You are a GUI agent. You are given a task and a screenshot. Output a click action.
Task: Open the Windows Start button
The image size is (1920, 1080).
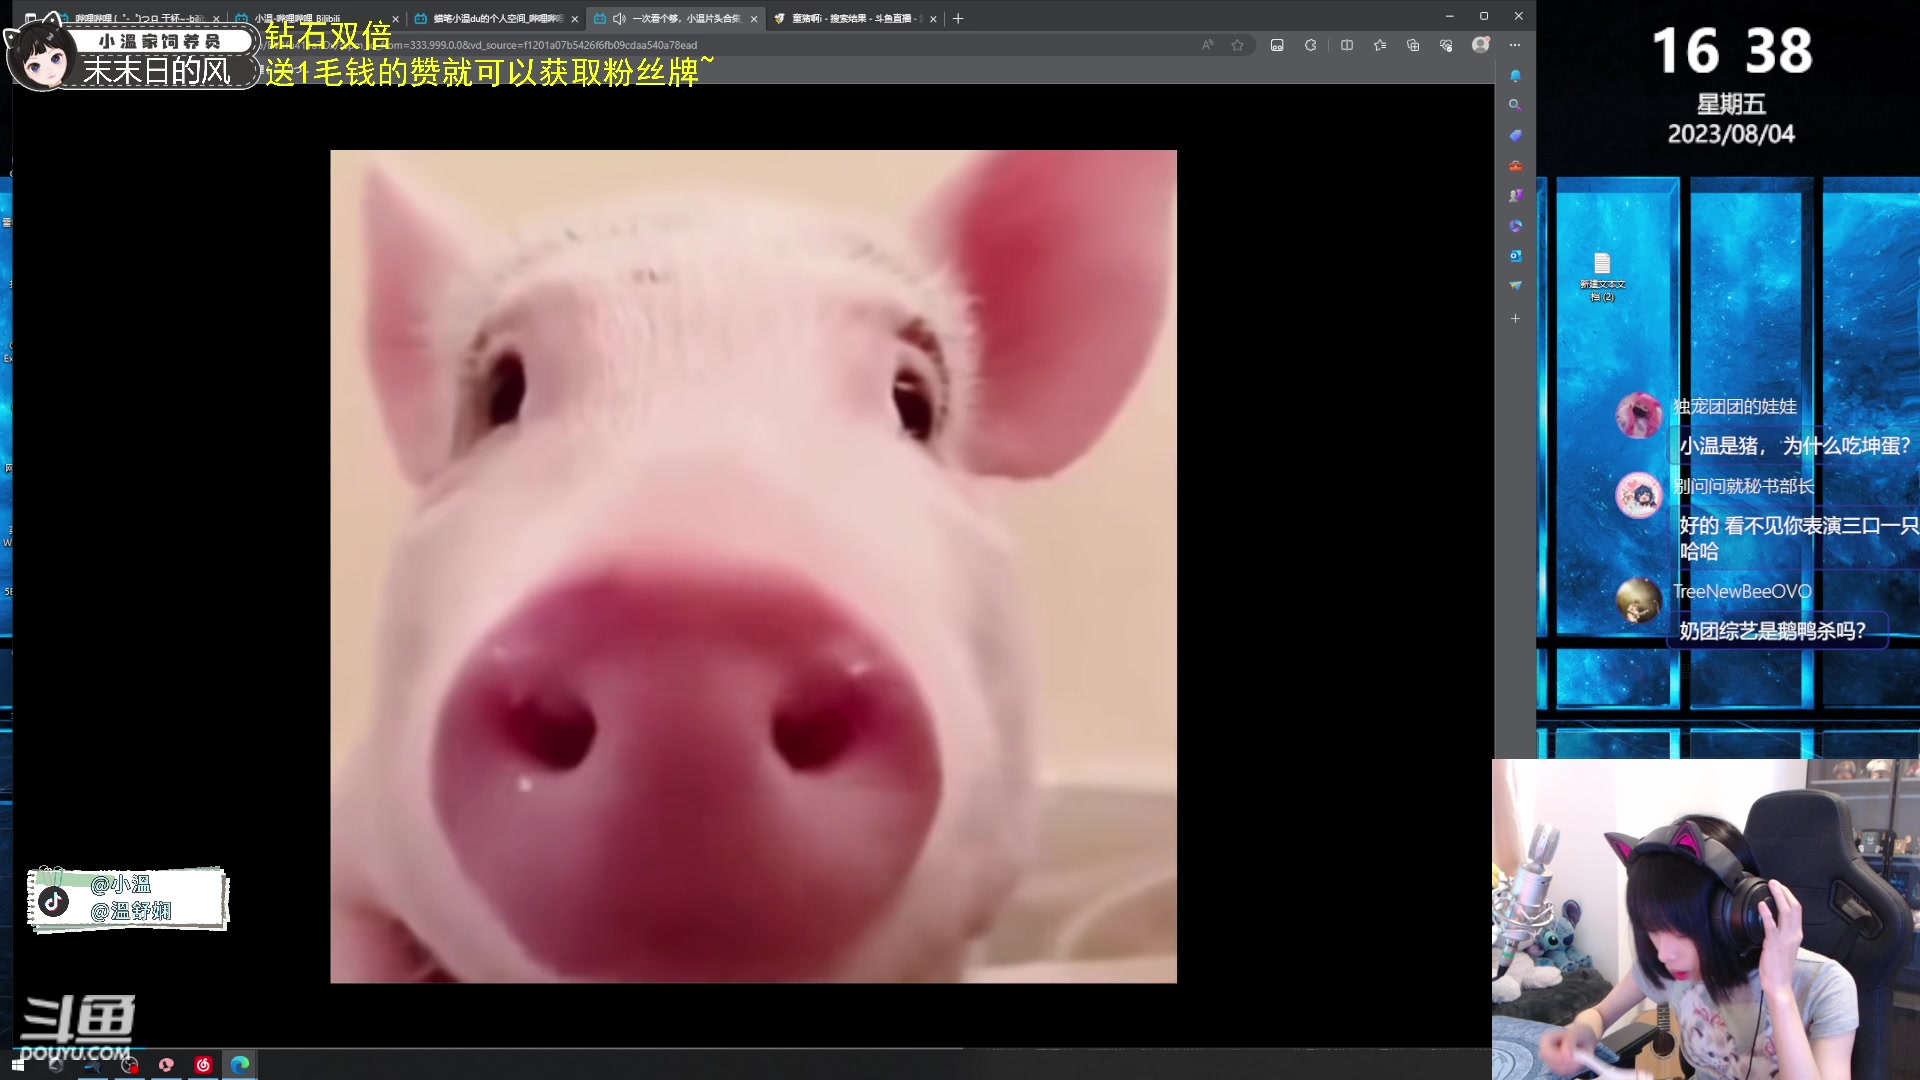click(x=17, y=1065)
